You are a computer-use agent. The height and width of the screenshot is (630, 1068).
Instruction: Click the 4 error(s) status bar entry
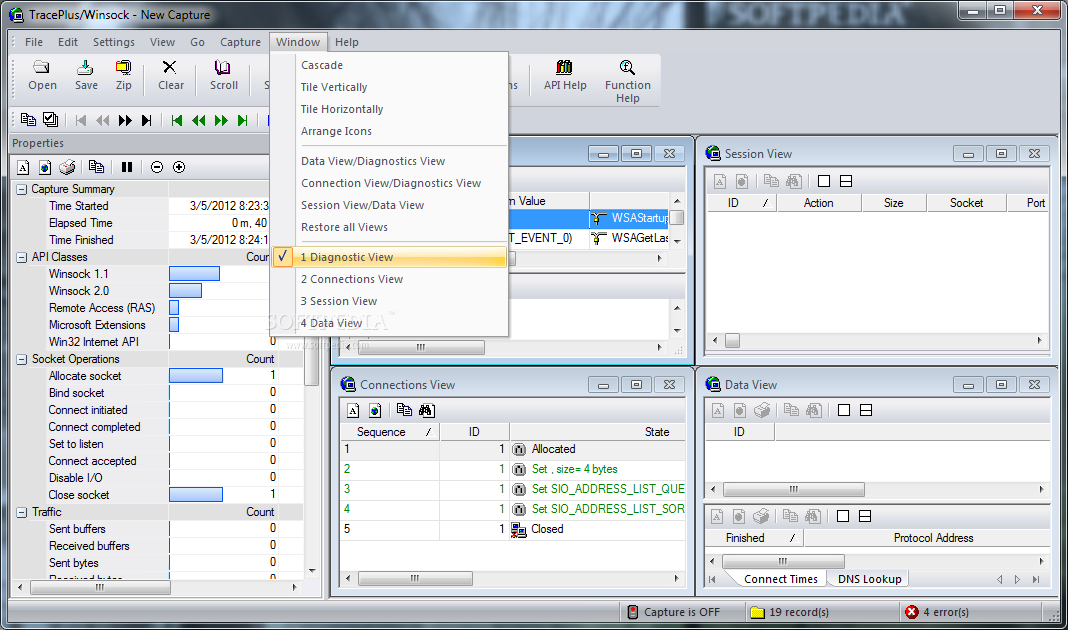point(937,612)
